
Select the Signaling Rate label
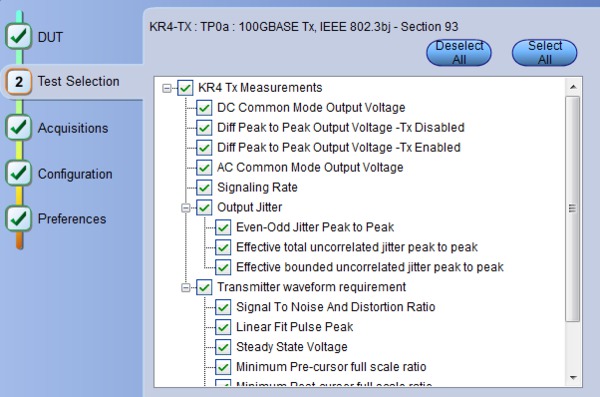257,187
